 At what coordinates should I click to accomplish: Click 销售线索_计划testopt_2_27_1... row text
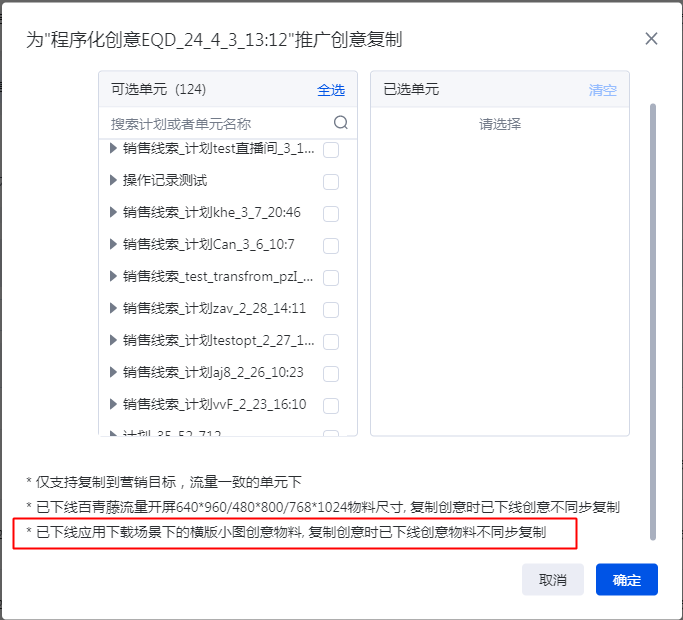coord(219,341)
